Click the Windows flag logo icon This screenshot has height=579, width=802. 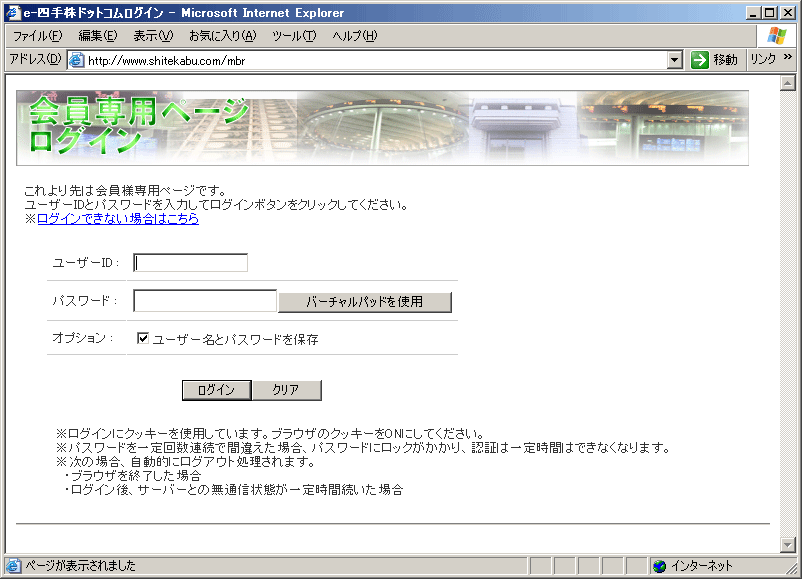777,36
